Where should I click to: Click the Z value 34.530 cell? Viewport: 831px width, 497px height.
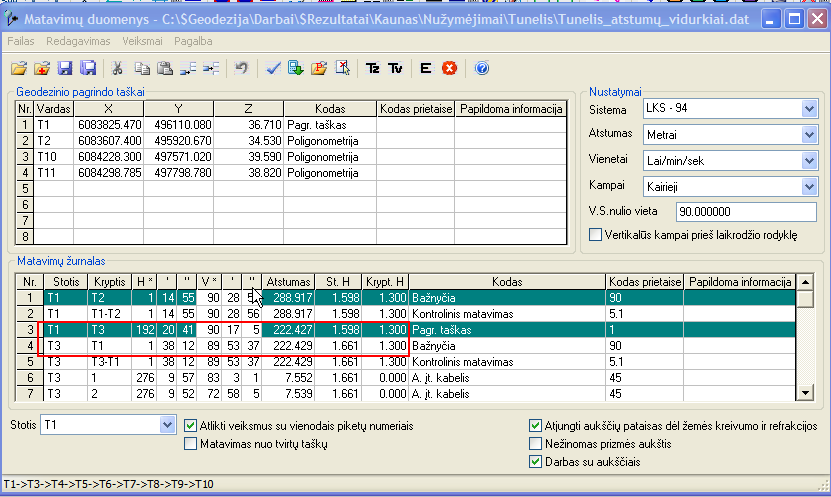pos(249,141)
